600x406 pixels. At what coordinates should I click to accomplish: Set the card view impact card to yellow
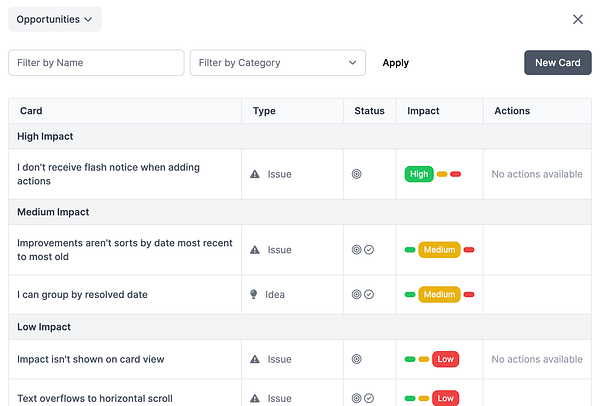click(423, 359)
